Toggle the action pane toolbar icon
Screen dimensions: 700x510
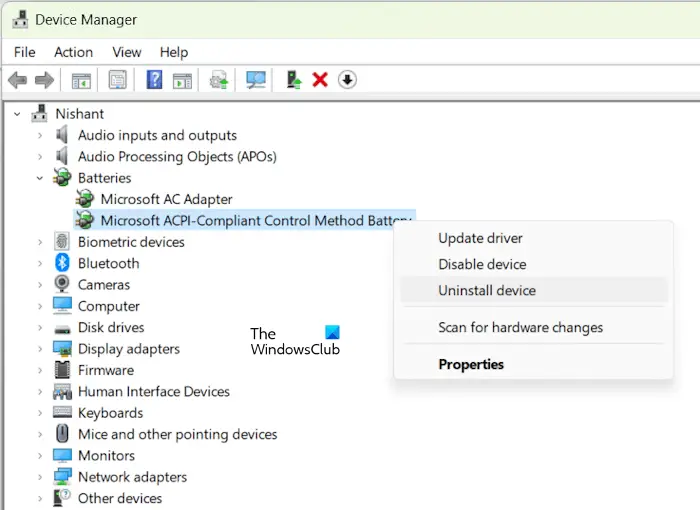[x=182, y=81]
